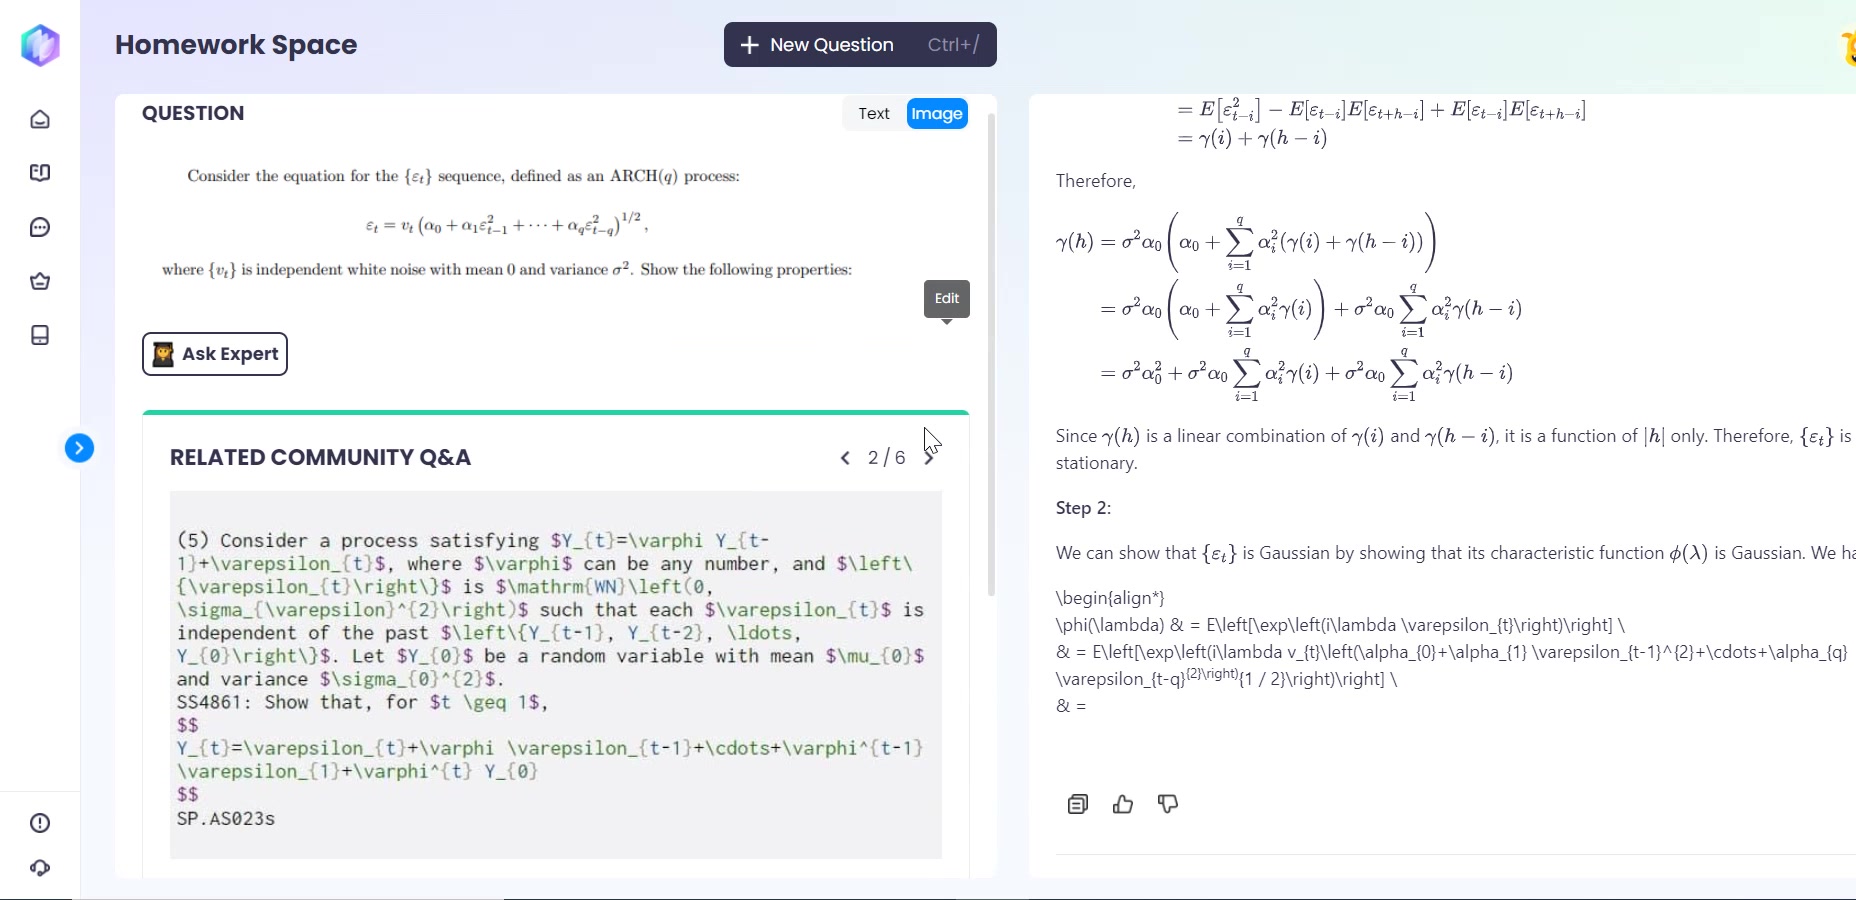1856x900 pixels.
Task: Expand sidebar with blue arrow button
Action: pyautogui.click(x=80, y=448)
